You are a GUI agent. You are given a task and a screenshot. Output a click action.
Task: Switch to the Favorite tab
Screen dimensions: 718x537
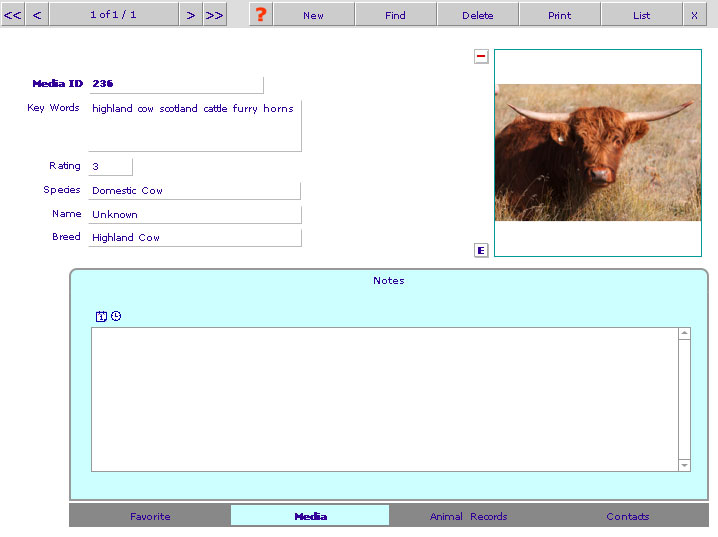(x=150, y=516)
